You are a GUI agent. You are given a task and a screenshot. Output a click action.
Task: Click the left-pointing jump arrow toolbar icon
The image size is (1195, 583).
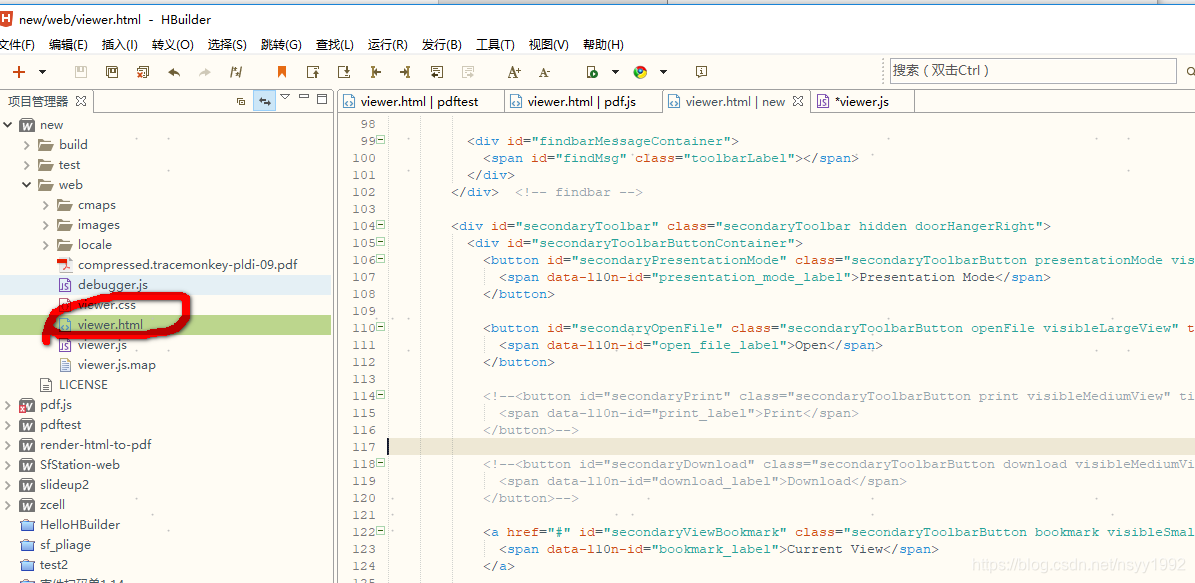coord(375,72)
